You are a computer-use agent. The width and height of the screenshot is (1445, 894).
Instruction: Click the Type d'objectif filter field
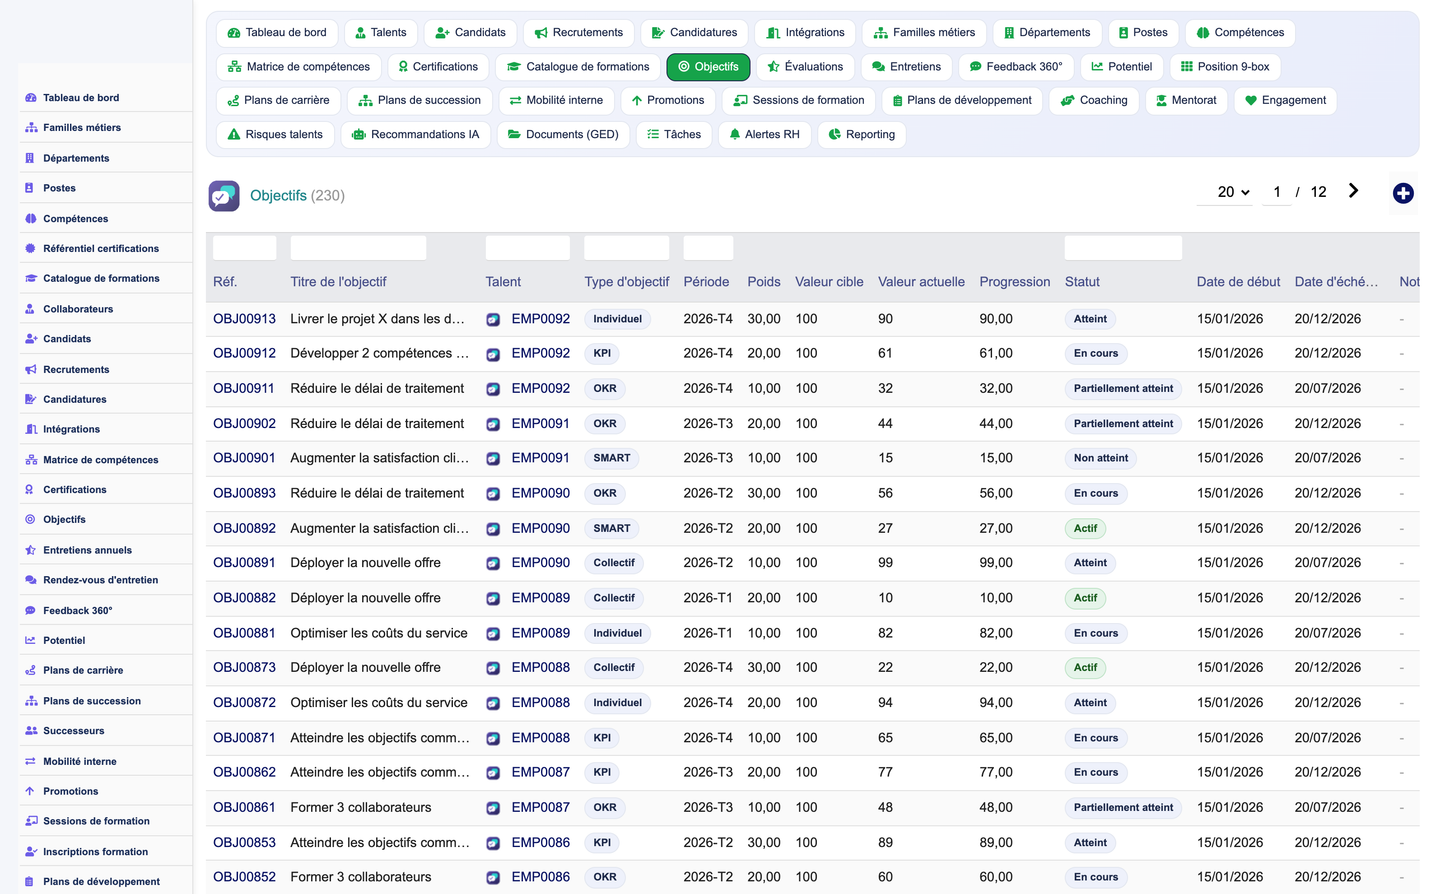[626, 248]
